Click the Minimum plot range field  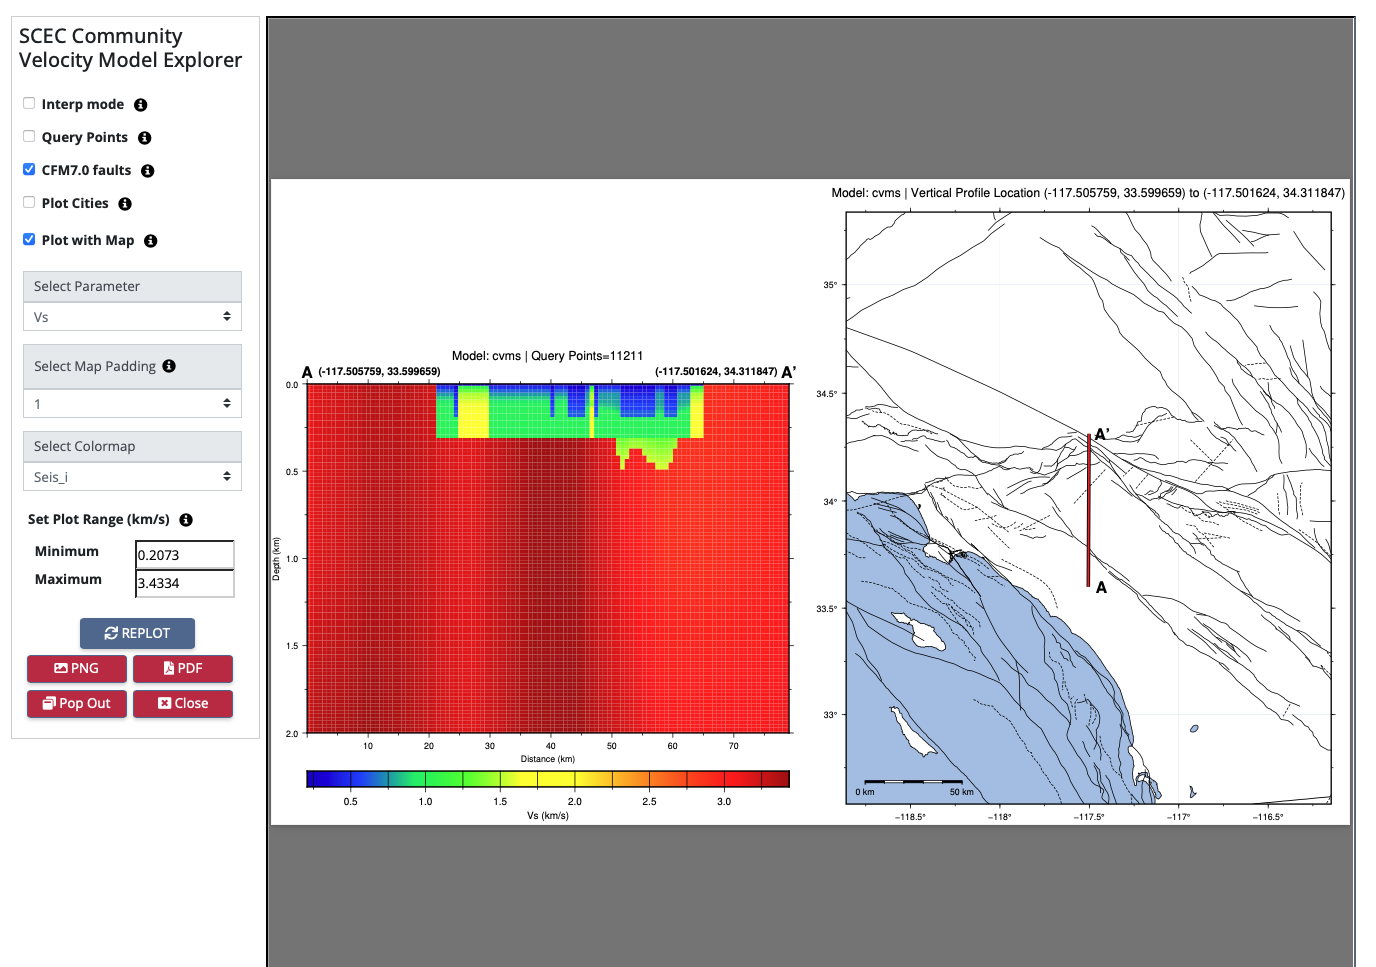184,555
